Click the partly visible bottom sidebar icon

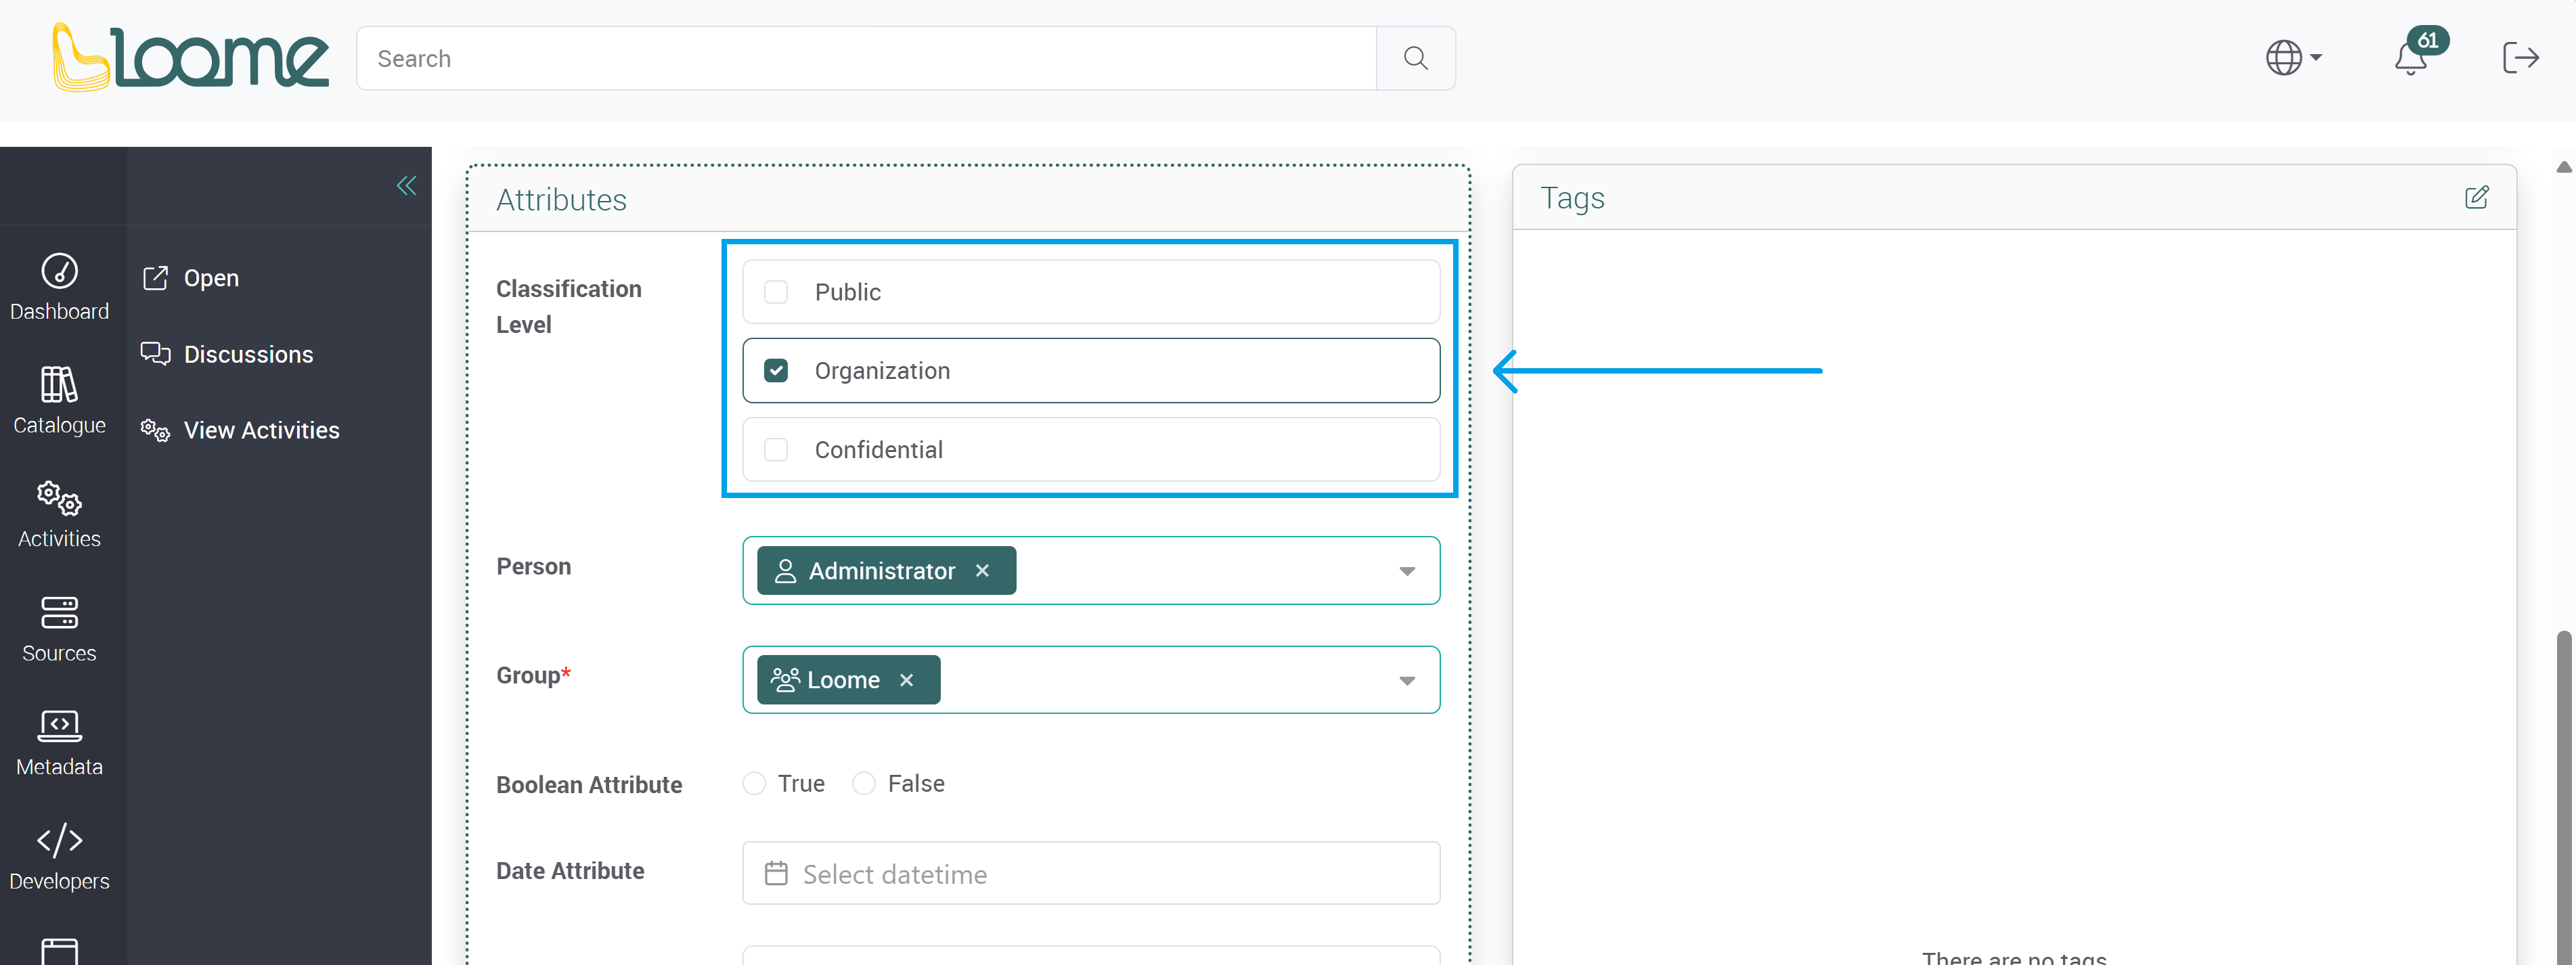click(x=59, y=951)
